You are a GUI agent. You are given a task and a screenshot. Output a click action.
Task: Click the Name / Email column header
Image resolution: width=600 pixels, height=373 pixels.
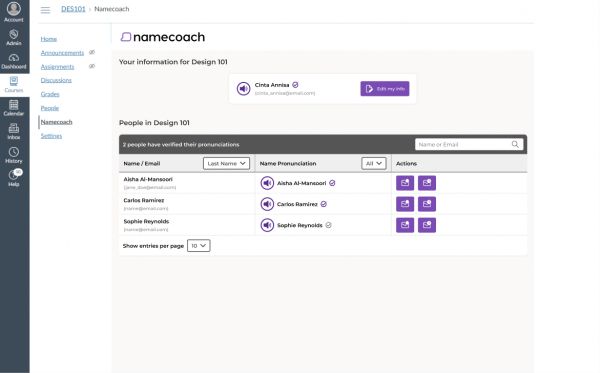142,163
